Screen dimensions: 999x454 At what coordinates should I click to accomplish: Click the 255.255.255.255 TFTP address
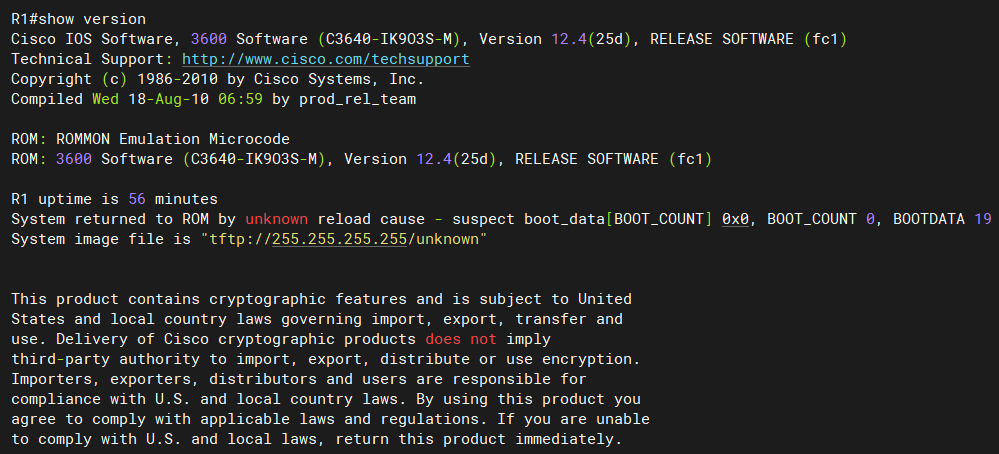pos(339,240)
